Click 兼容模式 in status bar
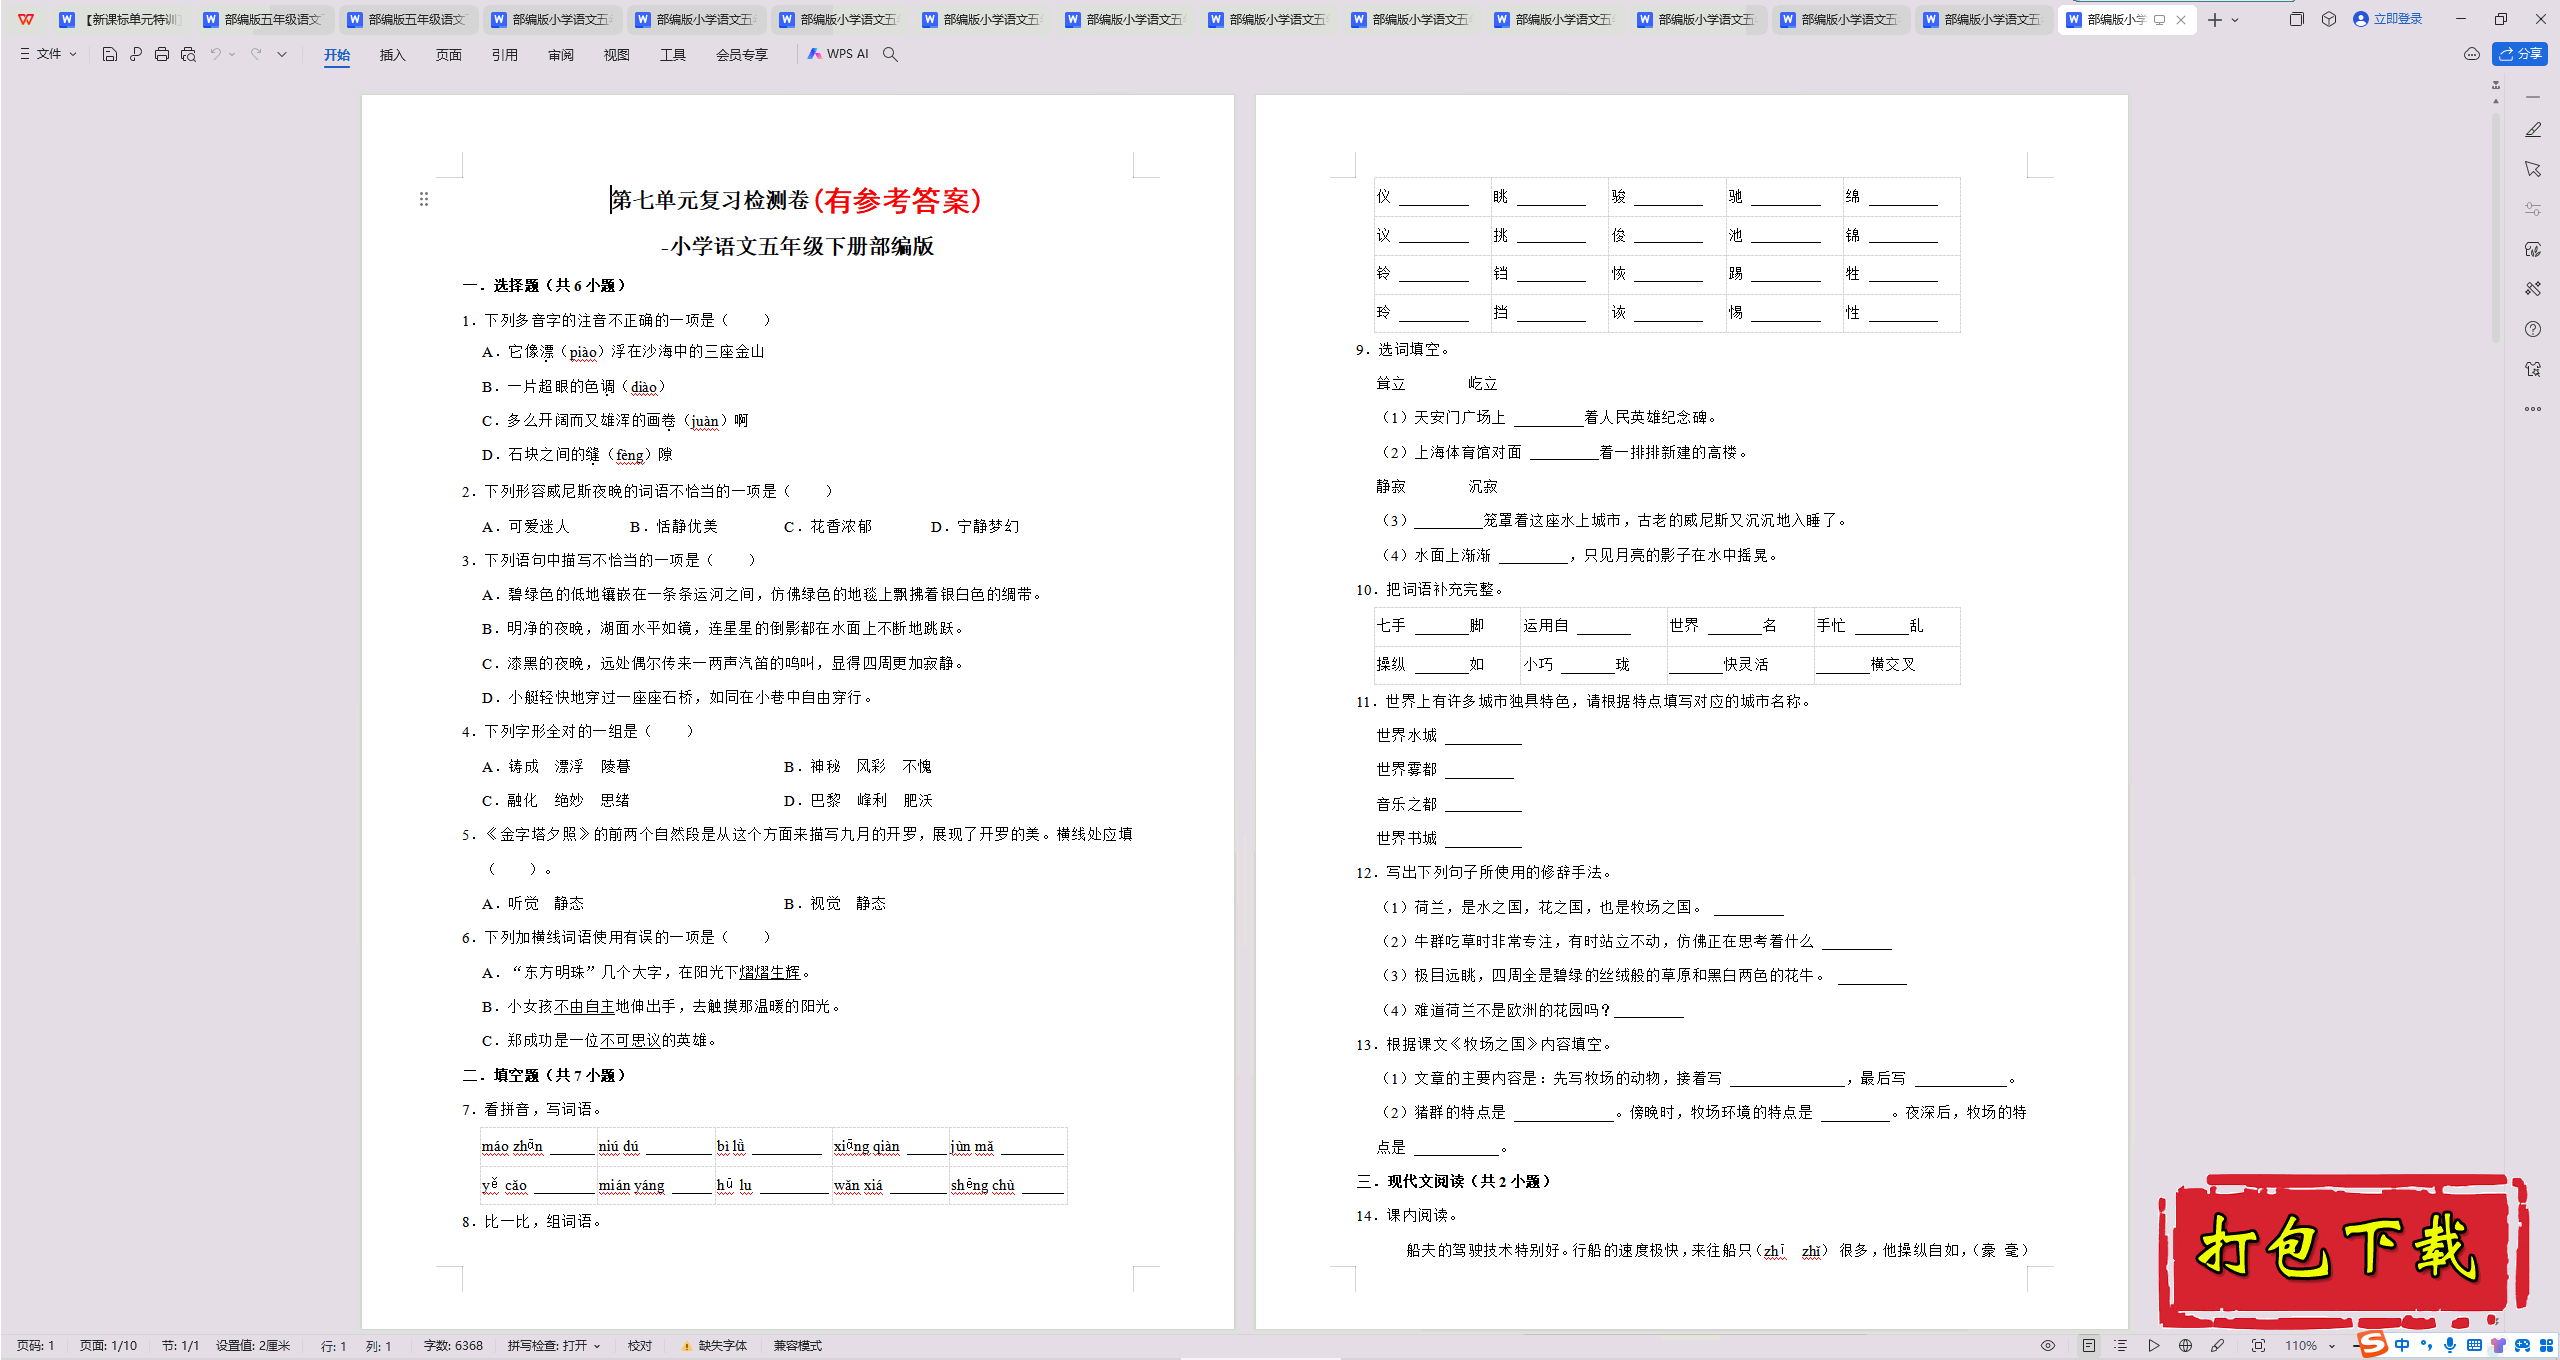Screen dimensions: 2560x1360 pos(798,1346)
